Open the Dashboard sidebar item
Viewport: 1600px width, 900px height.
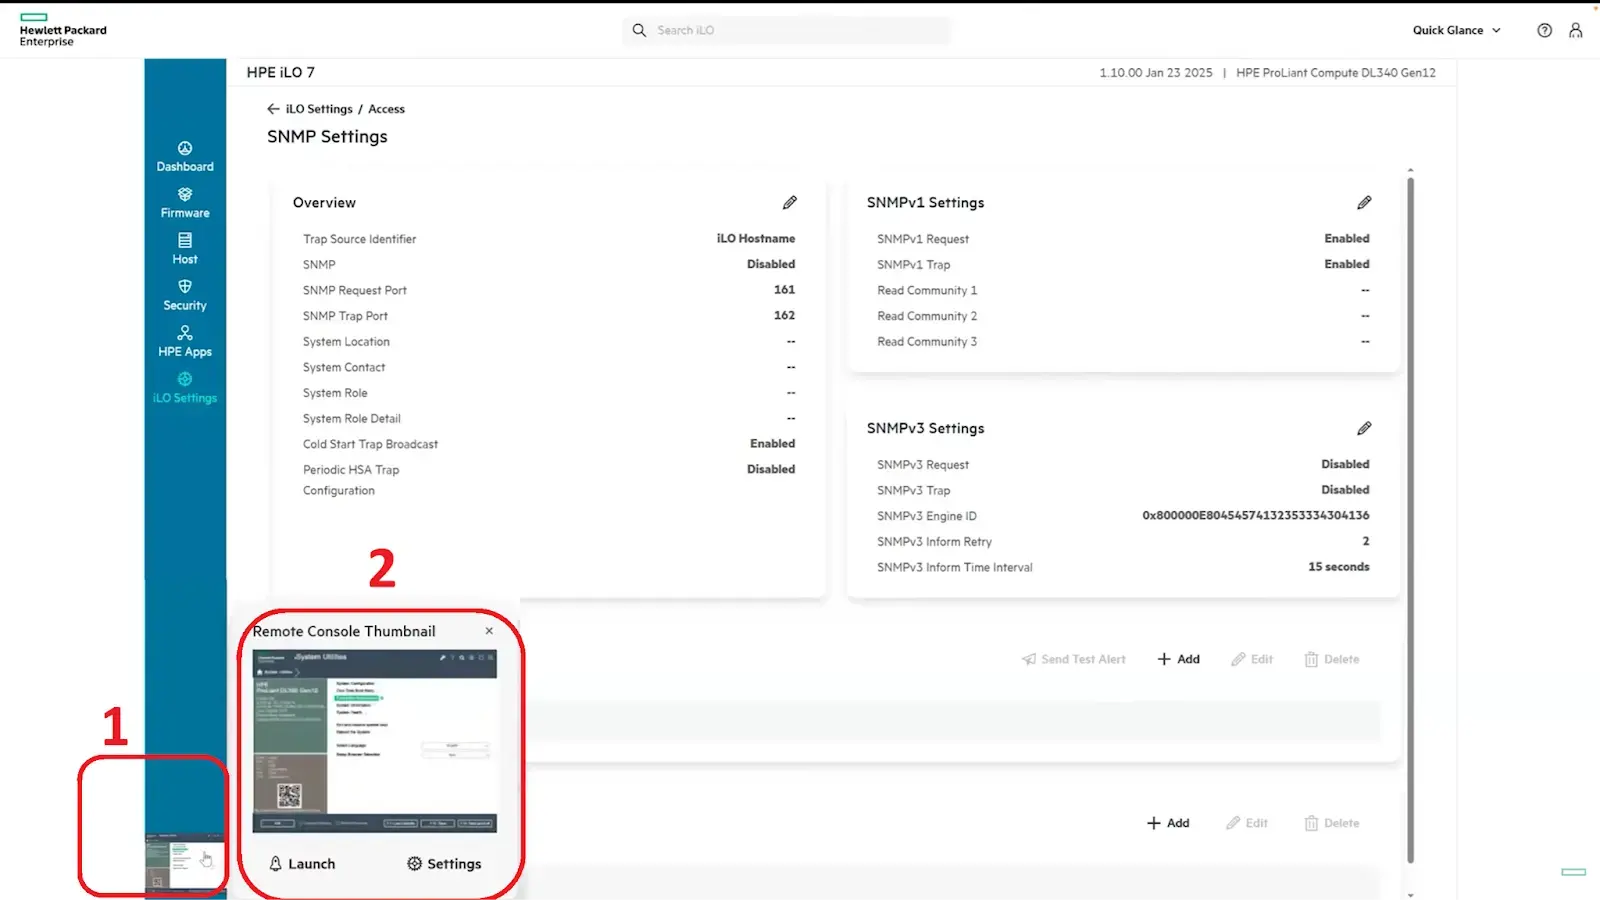tap(185, 157)
